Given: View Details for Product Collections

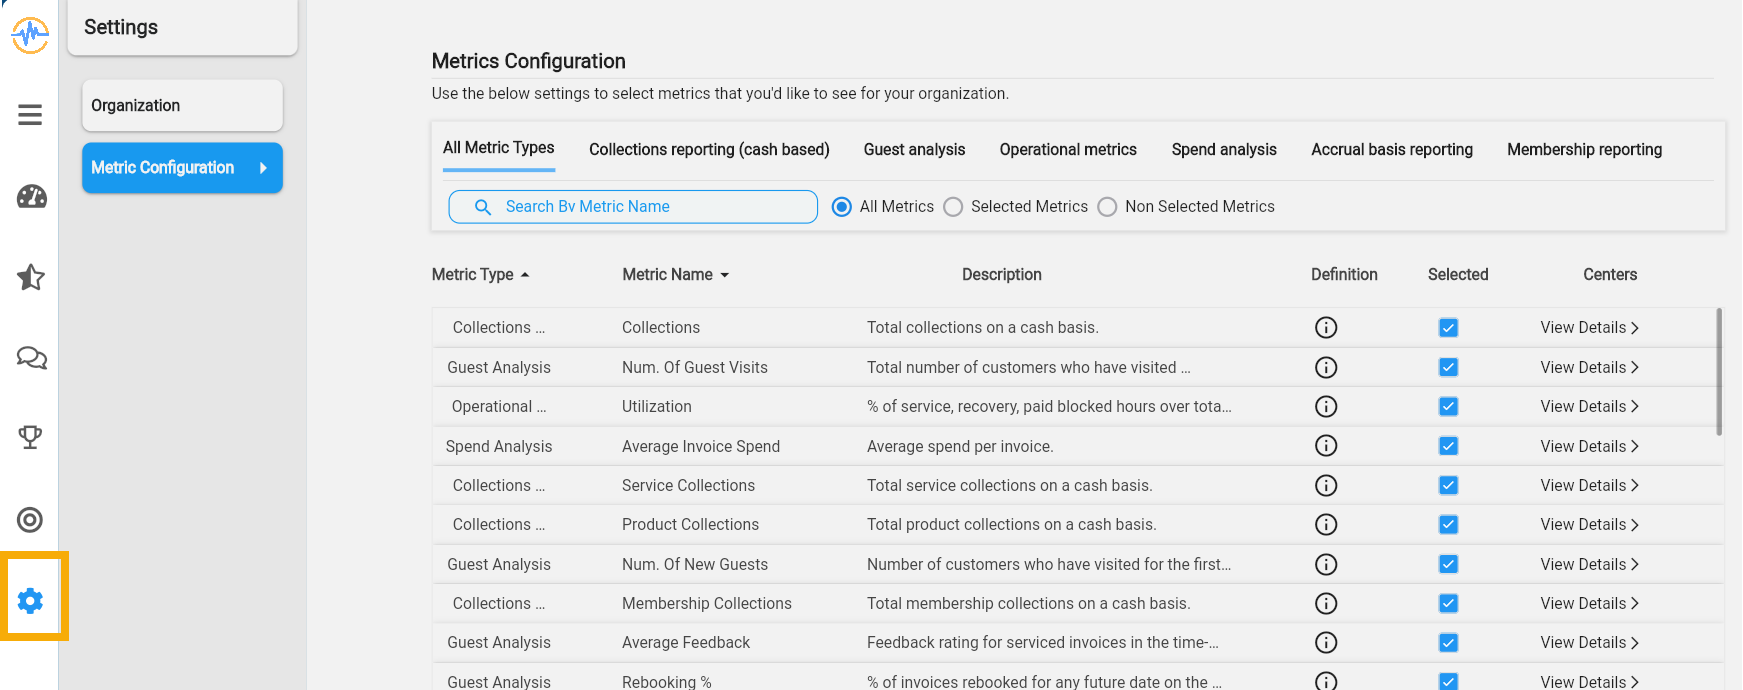Looking at the screenshot, I should click(x=1590, y=525).
